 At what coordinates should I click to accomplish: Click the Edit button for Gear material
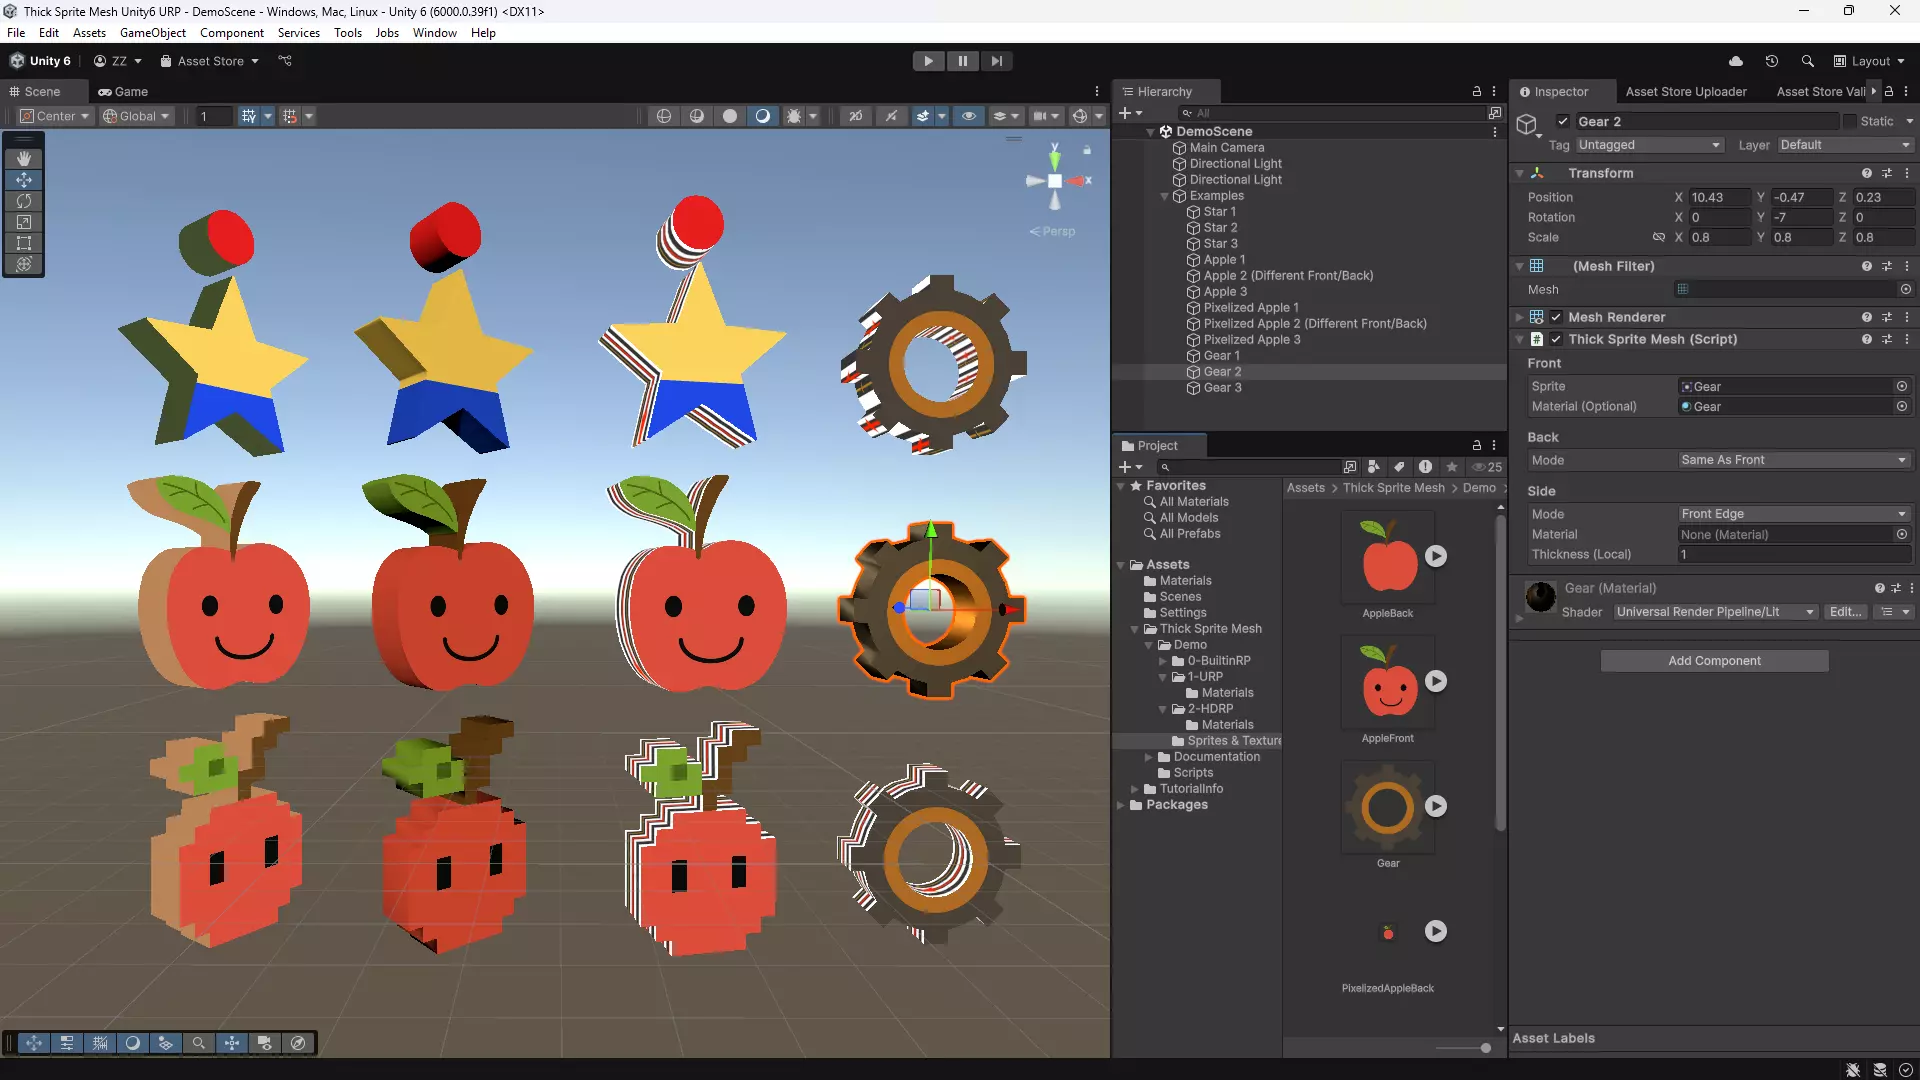[x=1846, y=612]
